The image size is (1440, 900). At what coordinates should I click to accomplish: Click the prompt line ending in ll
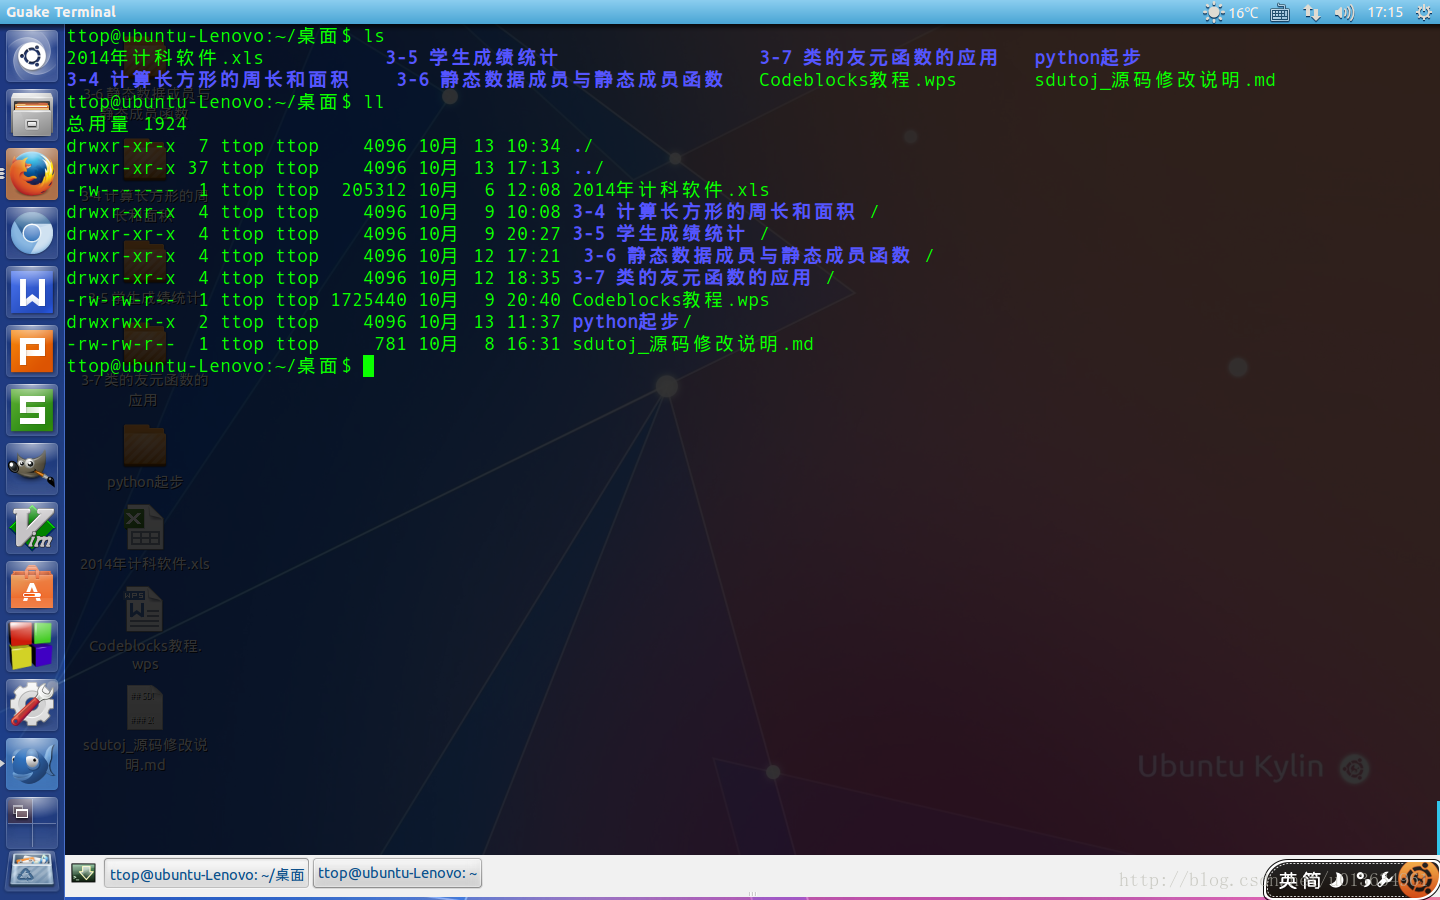tap(226, 102)
